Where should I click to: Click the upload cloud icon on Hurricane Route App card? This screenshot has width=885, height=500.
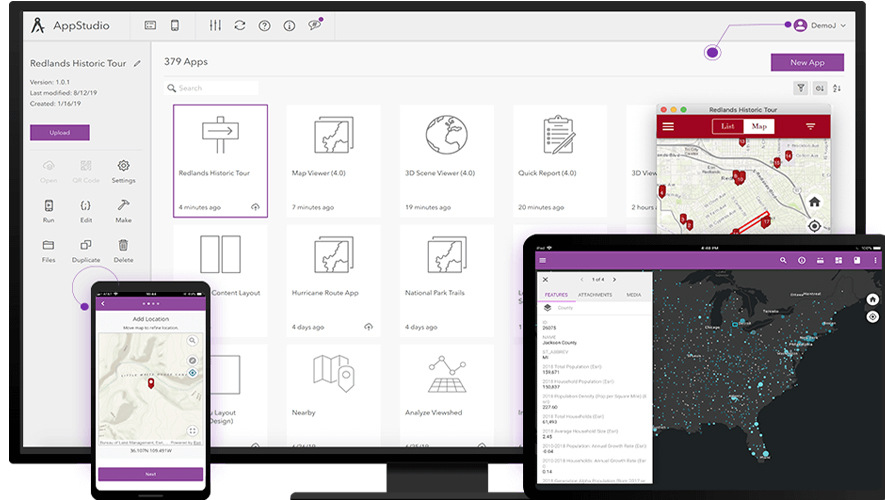coord(369,327)
